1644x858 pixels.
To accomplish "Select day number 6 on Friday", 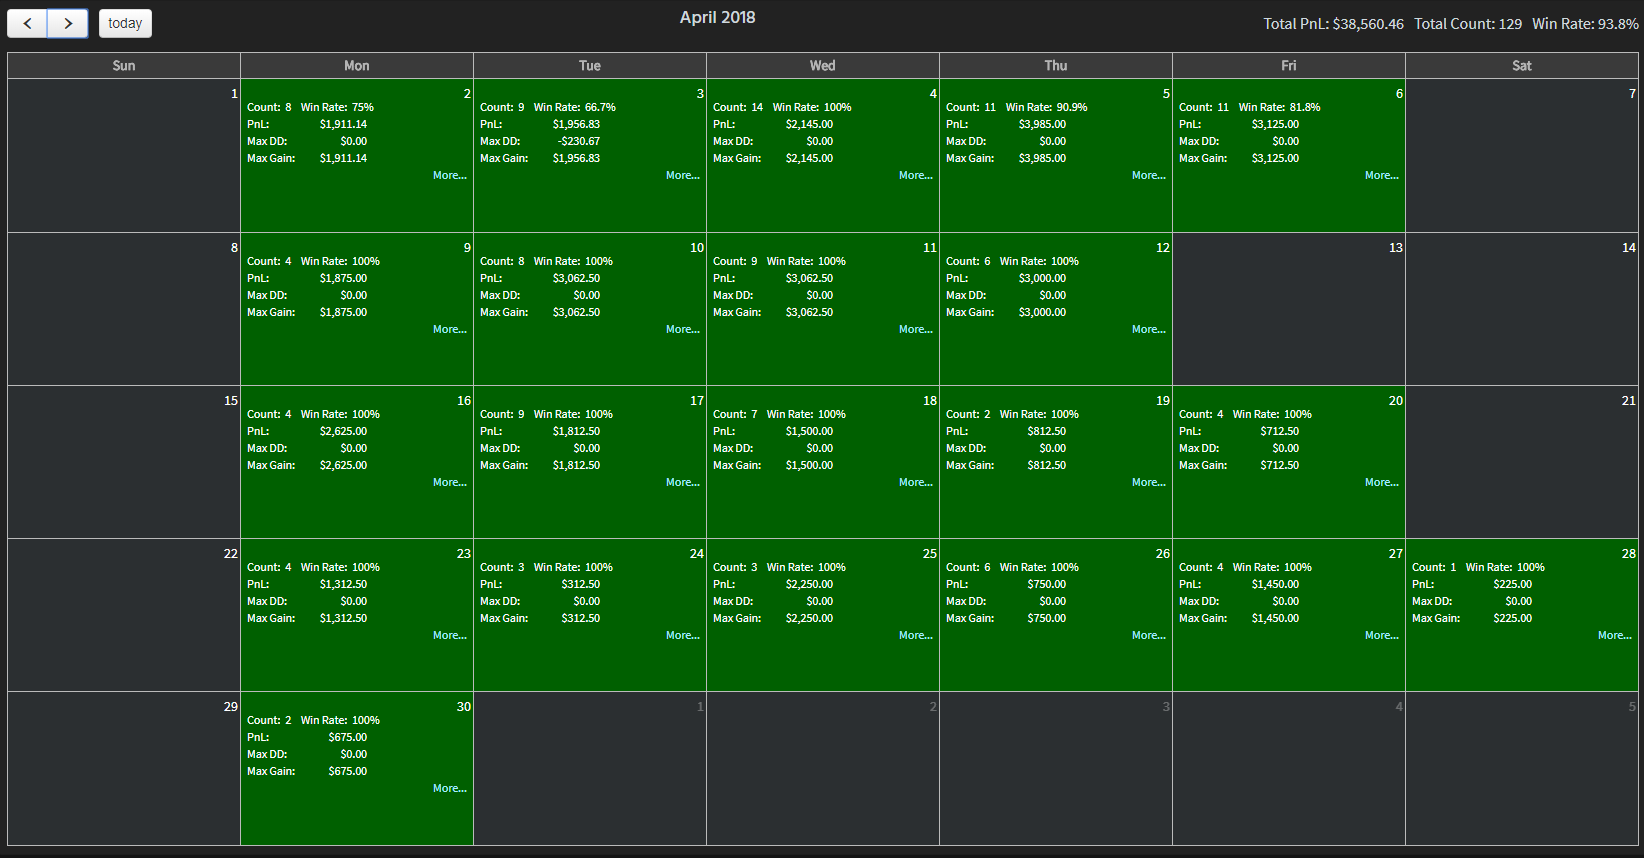I will (x=1399, y=94).
